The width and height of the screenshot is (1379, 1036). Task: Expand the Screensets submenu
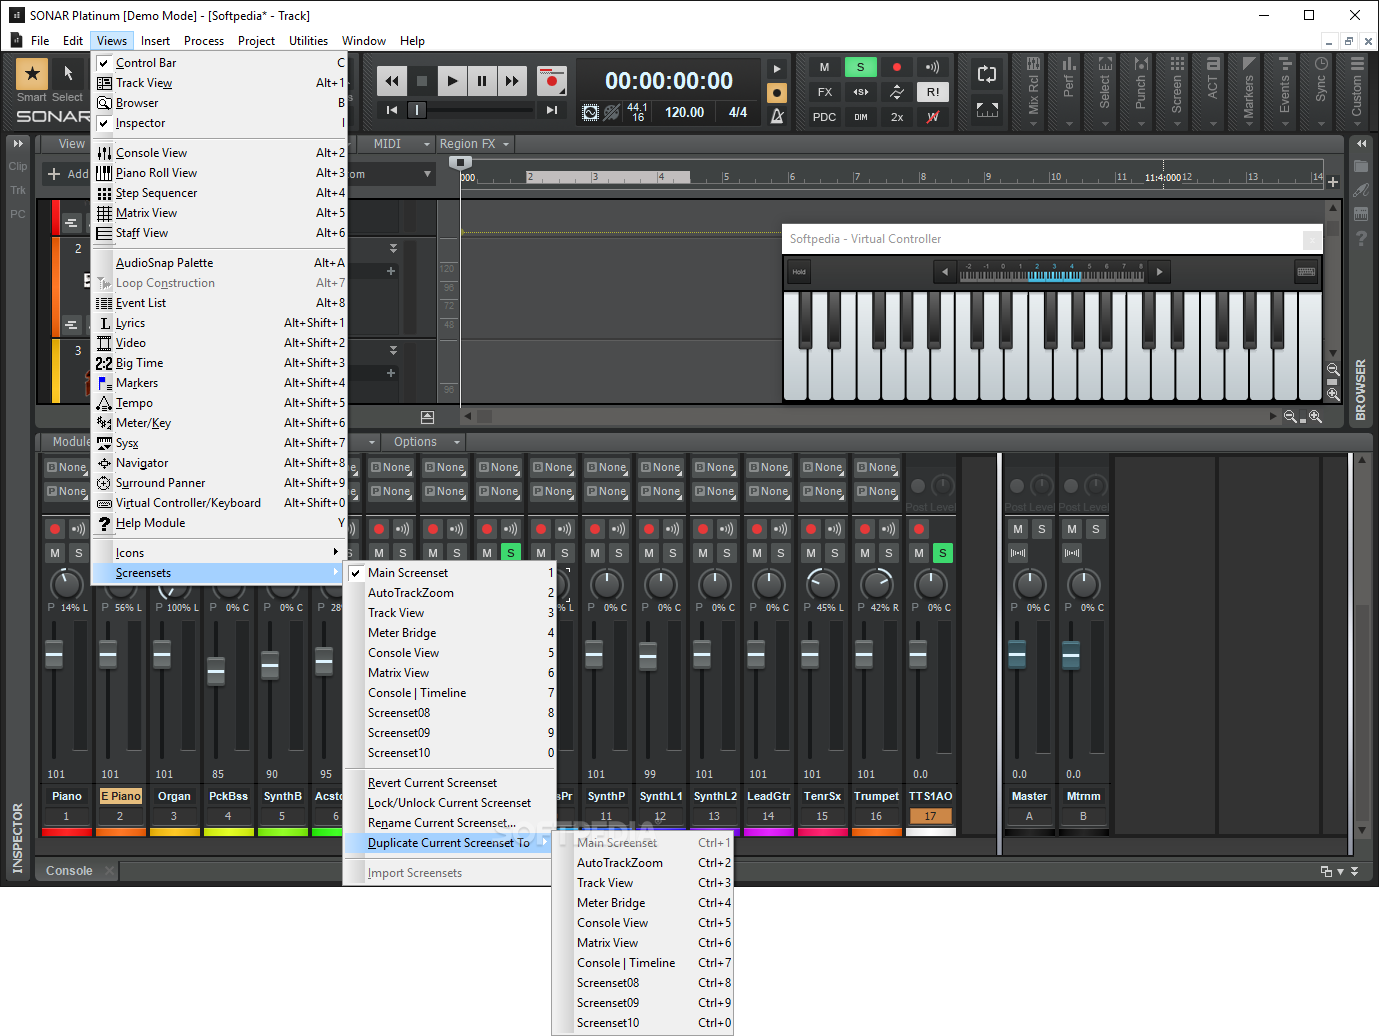tap(219, 573)
